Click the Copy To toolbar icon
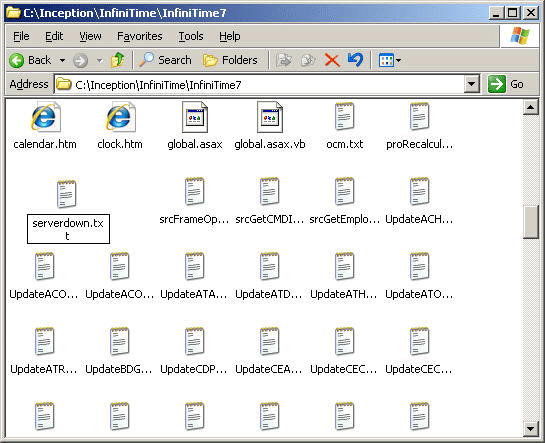Image resolution: width=545 pixels, height=443 pixels. pos(308,60)
